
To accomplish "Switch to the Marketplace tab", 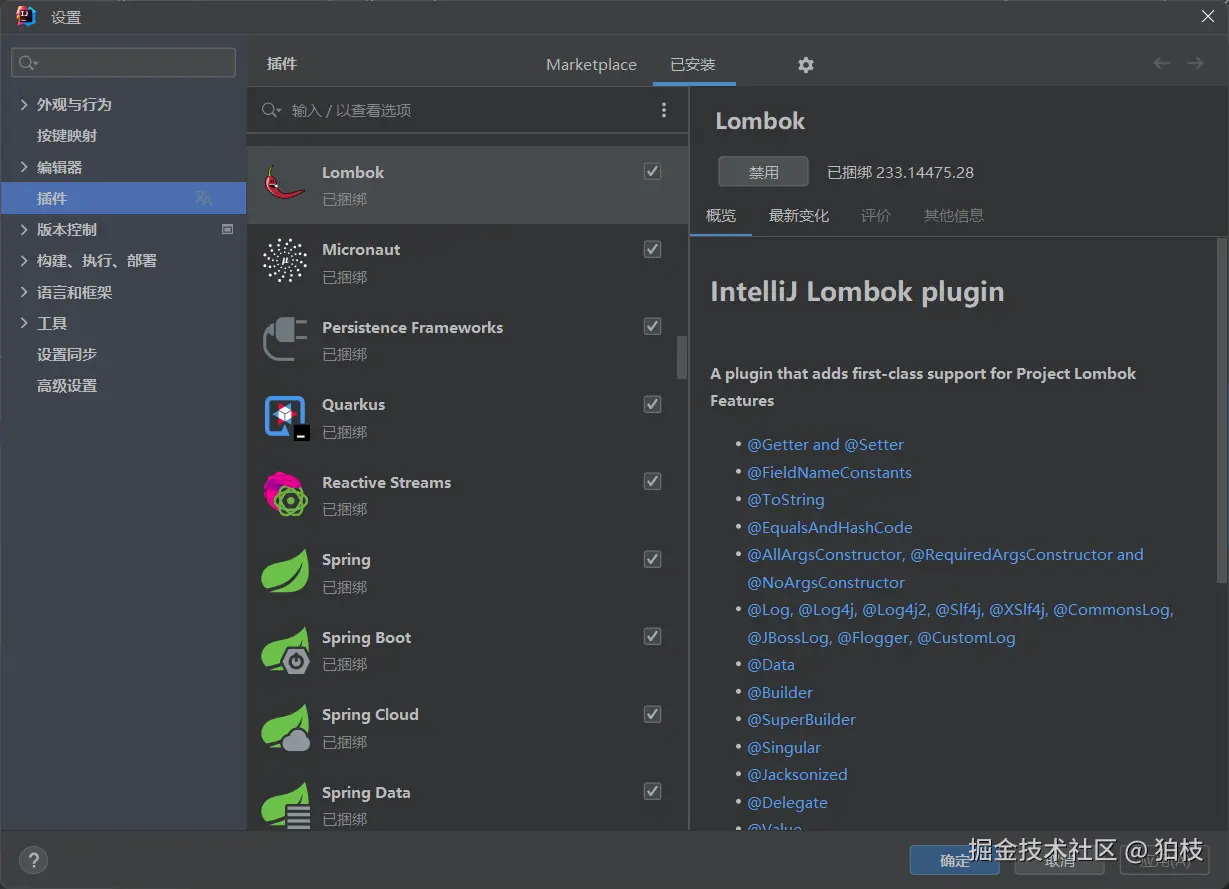I will tap(591, 65).
